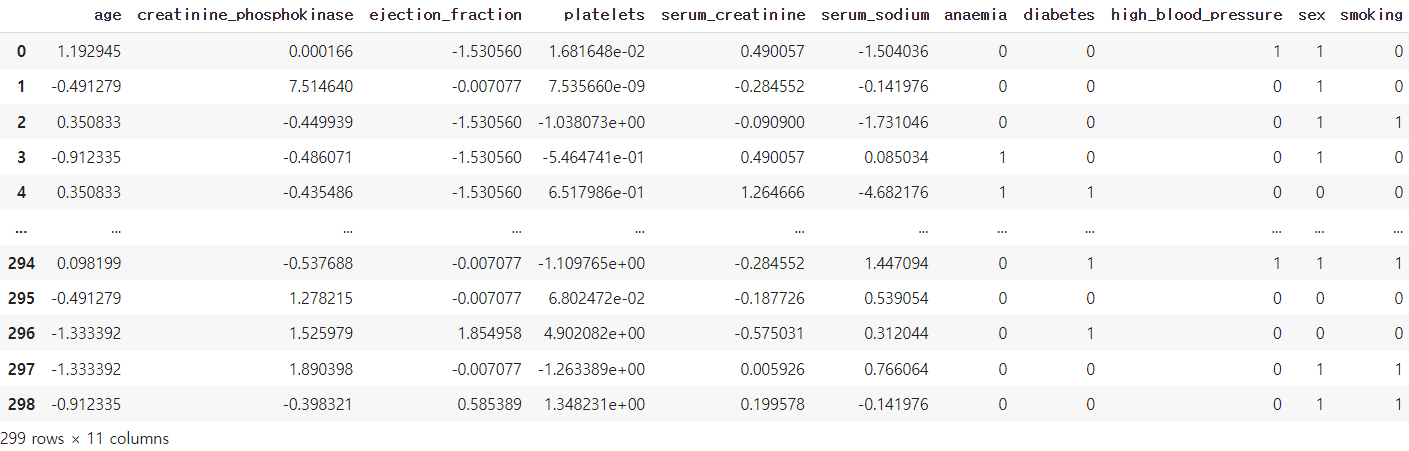Select row index 294
Screen dimensions: 1409x451
pyautogui.click(x=21, y=263)
